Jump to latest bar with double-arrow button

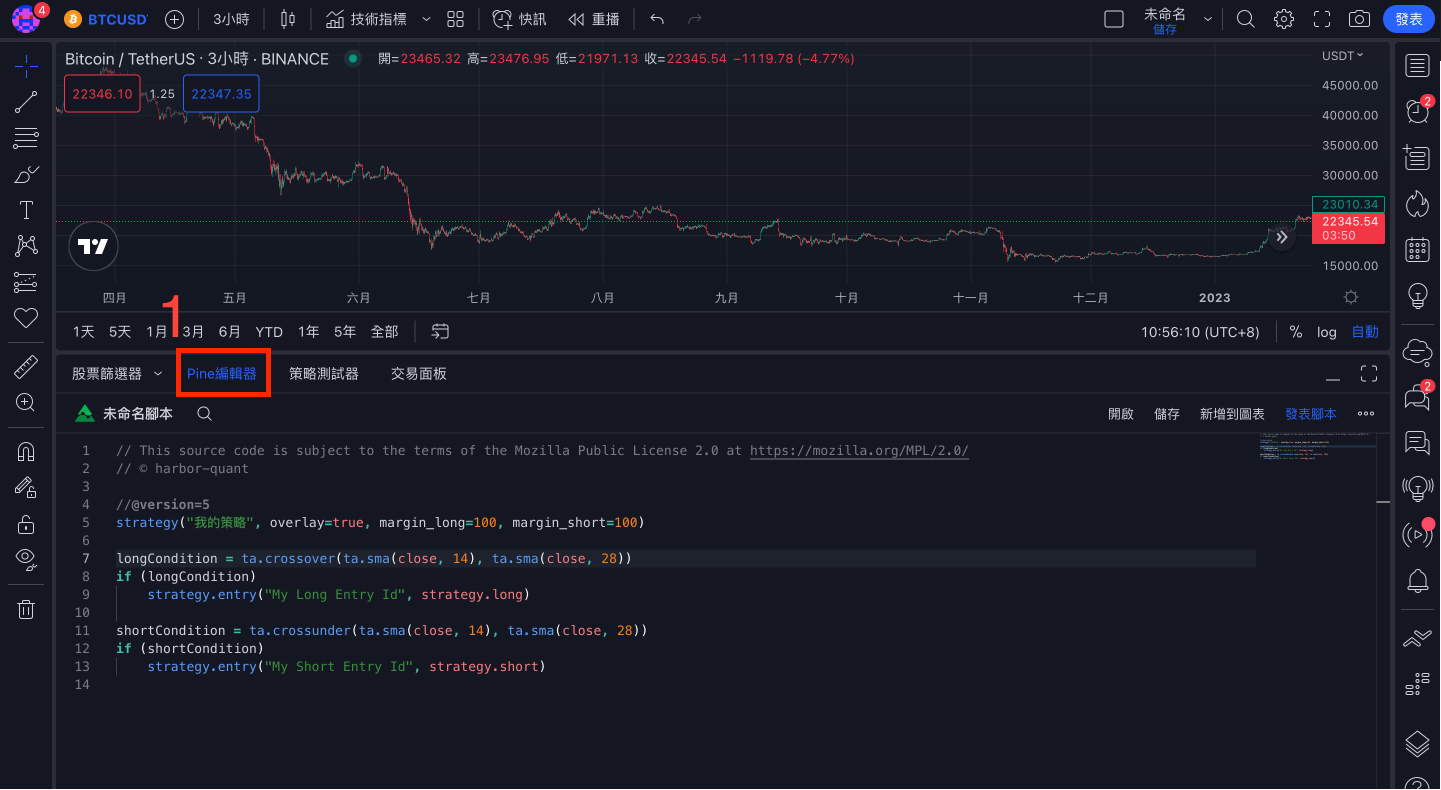(1283, 237)
